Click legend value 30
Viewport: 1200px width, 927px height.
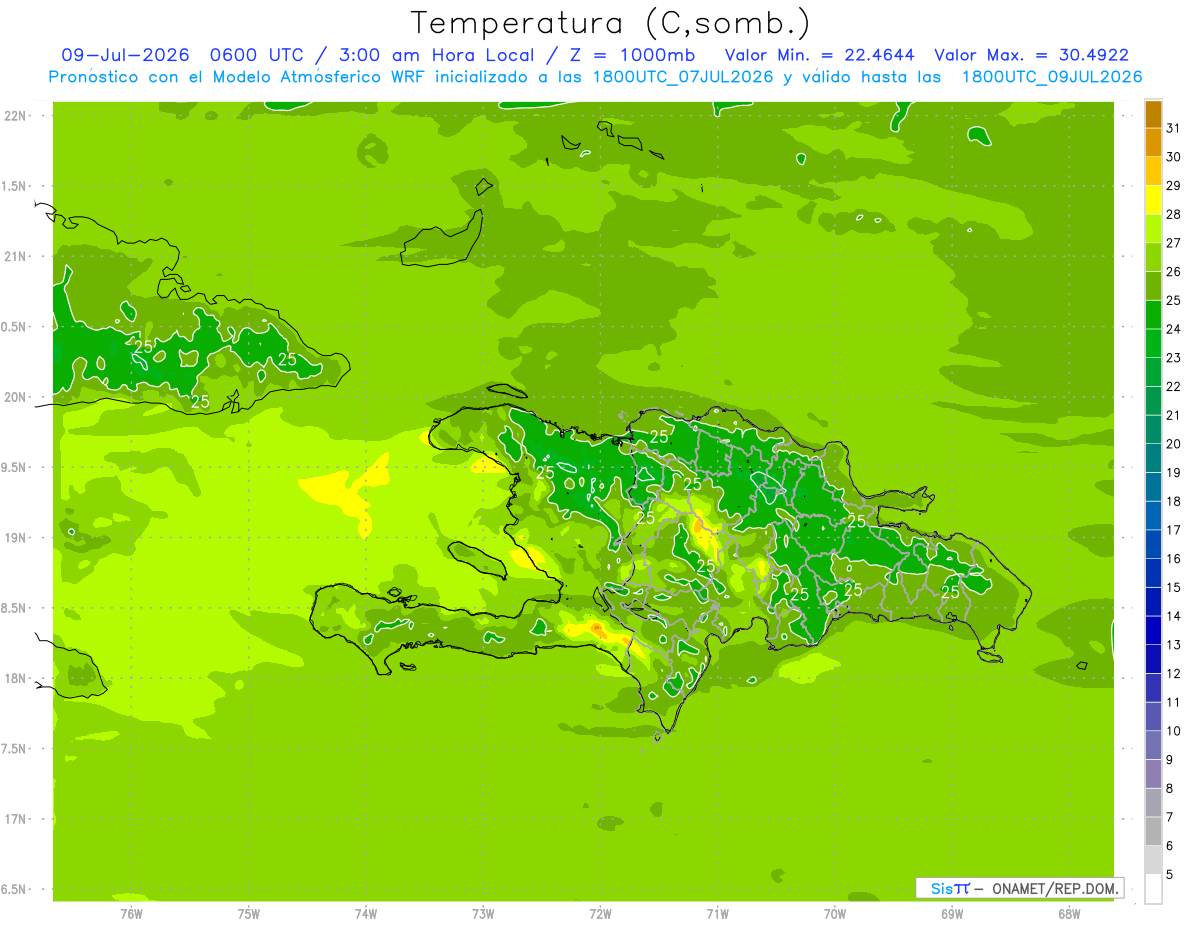1174,157
